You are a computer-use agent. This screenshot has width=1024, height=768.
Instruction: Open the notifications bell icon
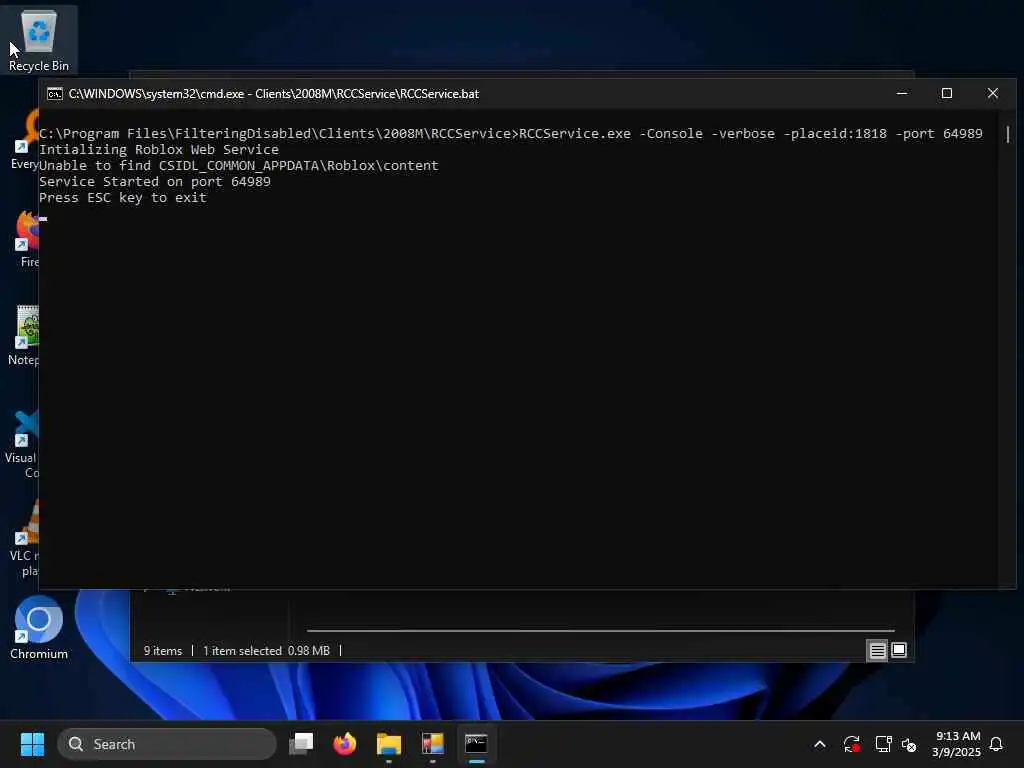[997, 744]
